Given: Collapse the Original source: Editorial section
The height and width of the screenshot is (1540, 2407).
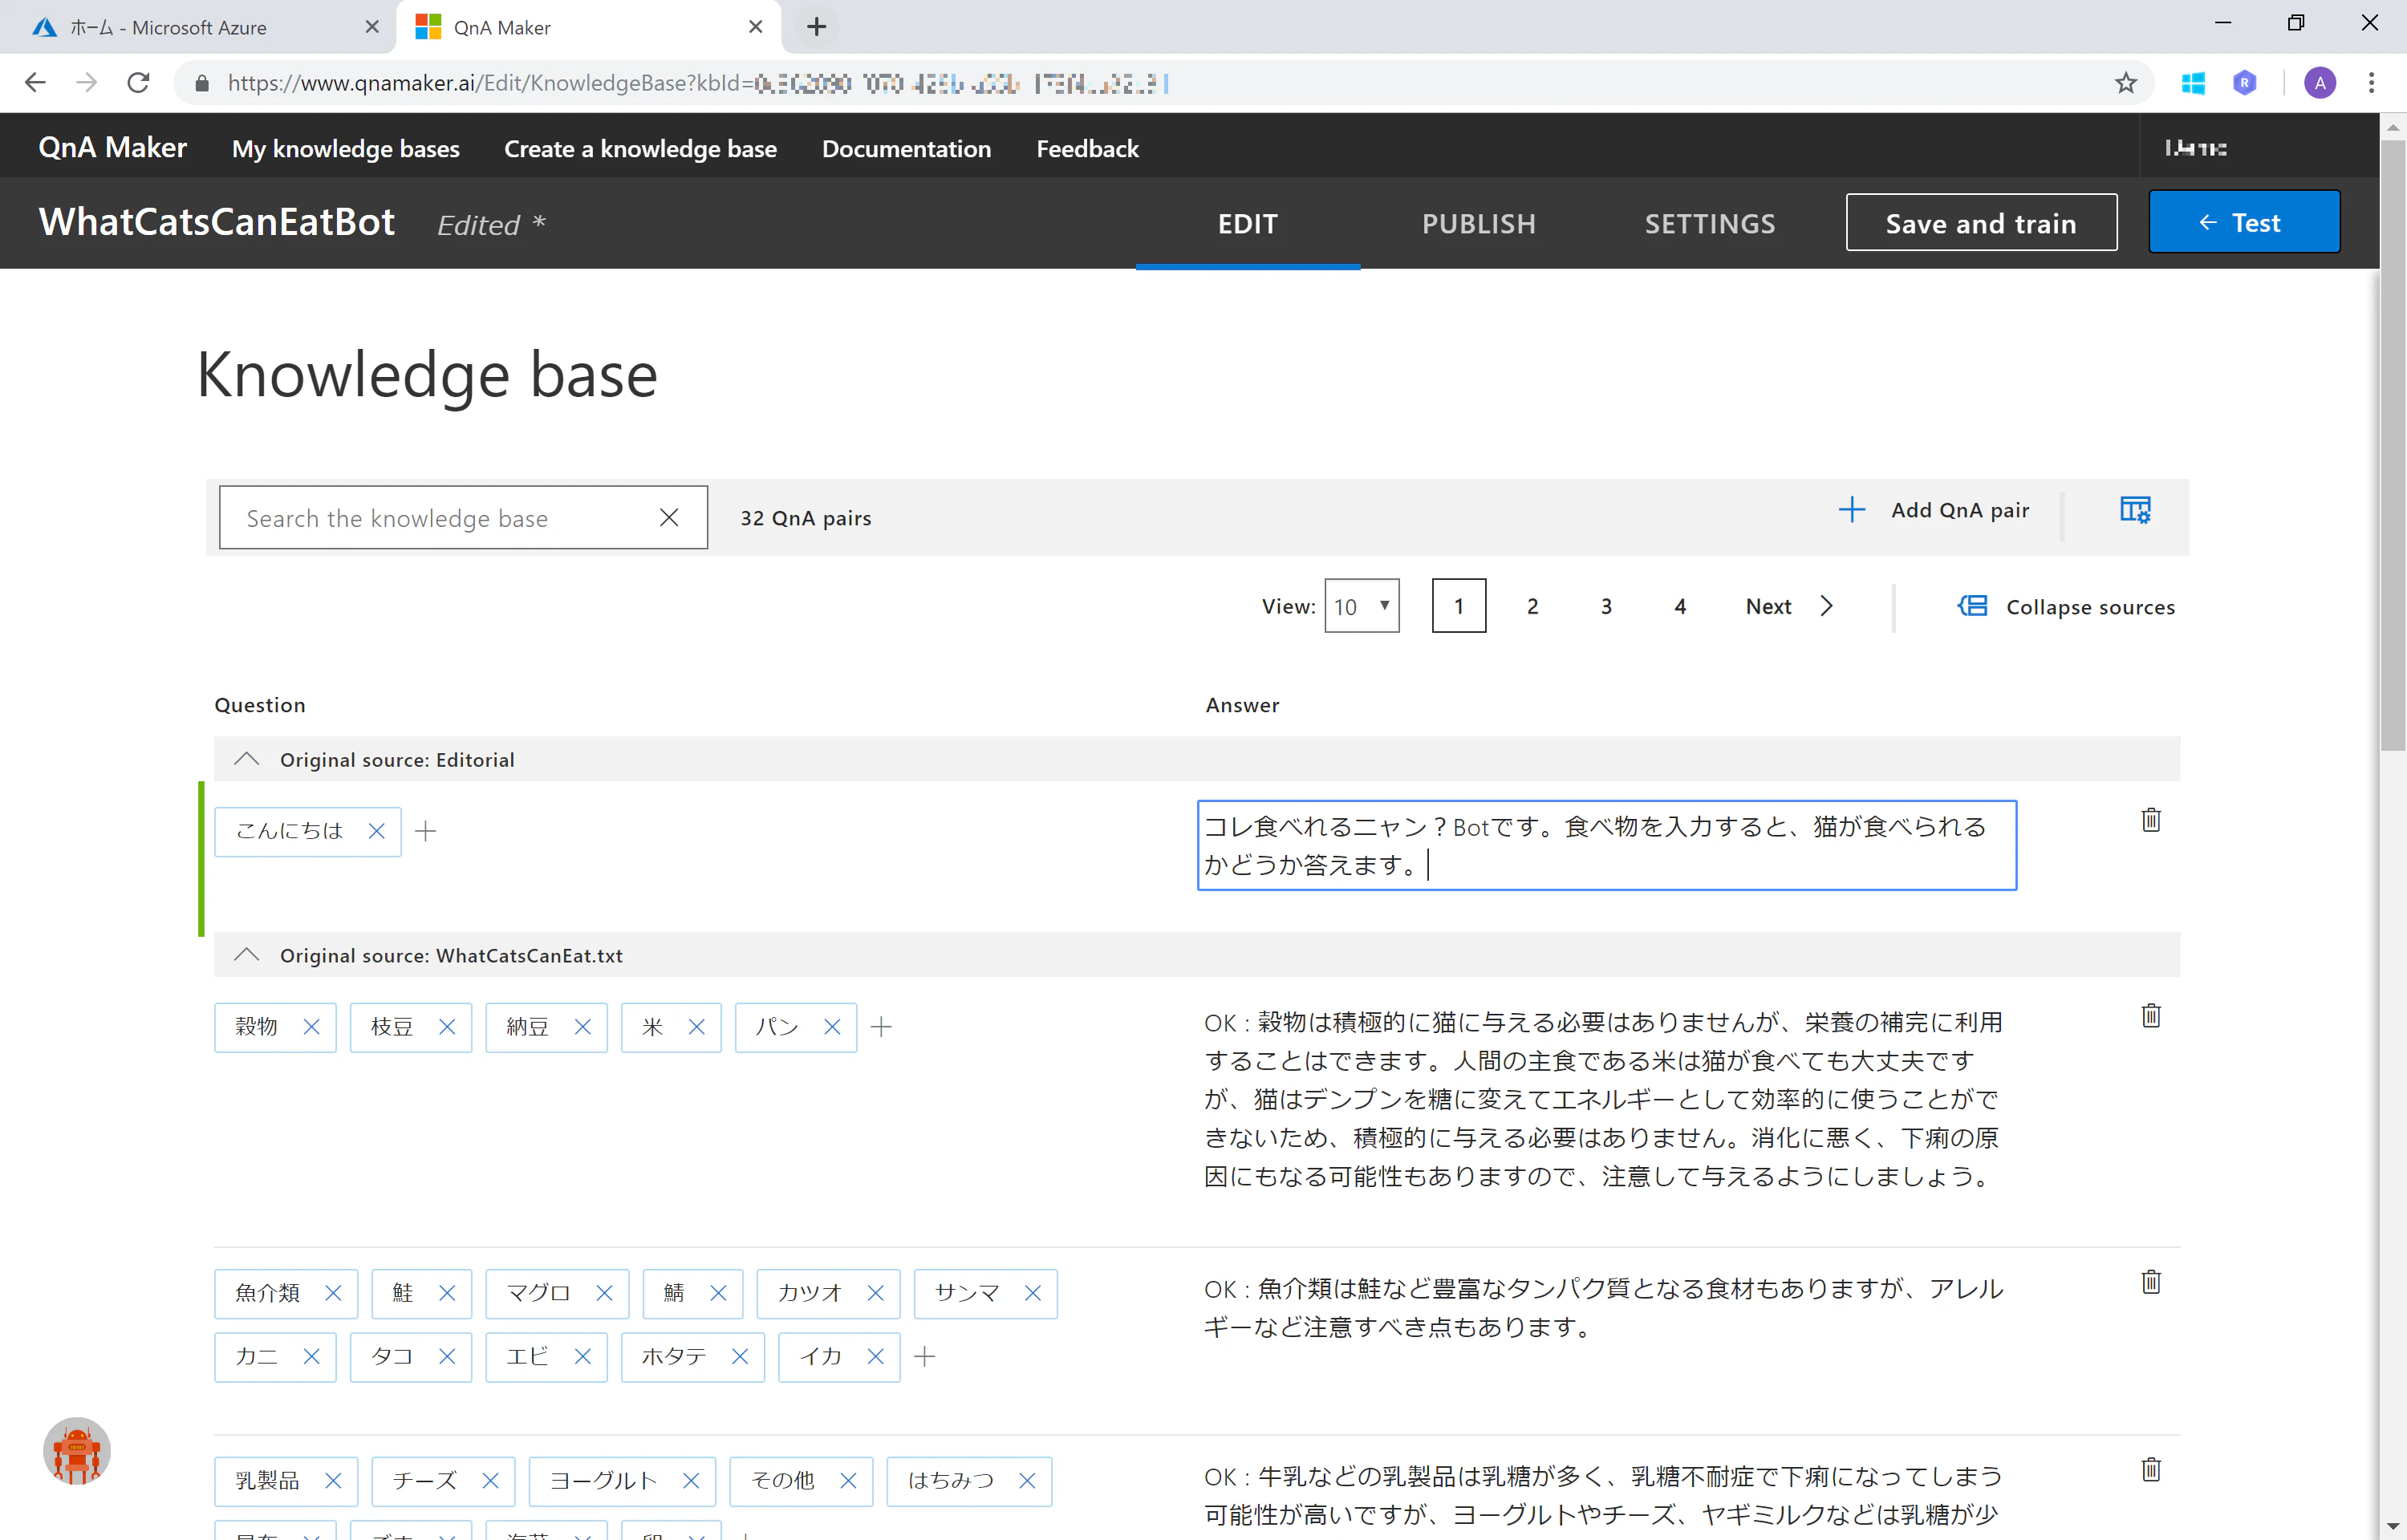Looking at the screenshot, I should tap(246, 760).
